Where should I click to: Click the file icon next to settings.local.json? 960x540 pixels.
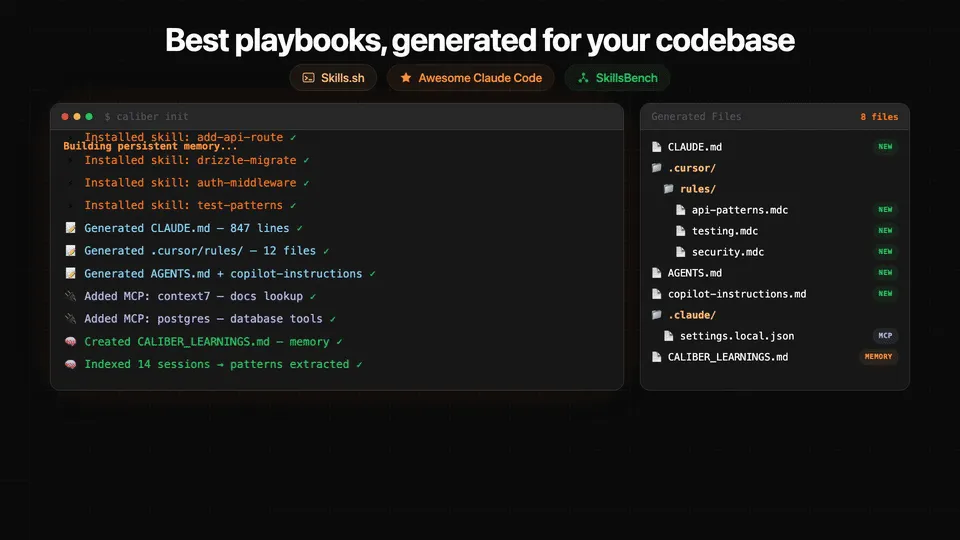(x=669, y=336)
